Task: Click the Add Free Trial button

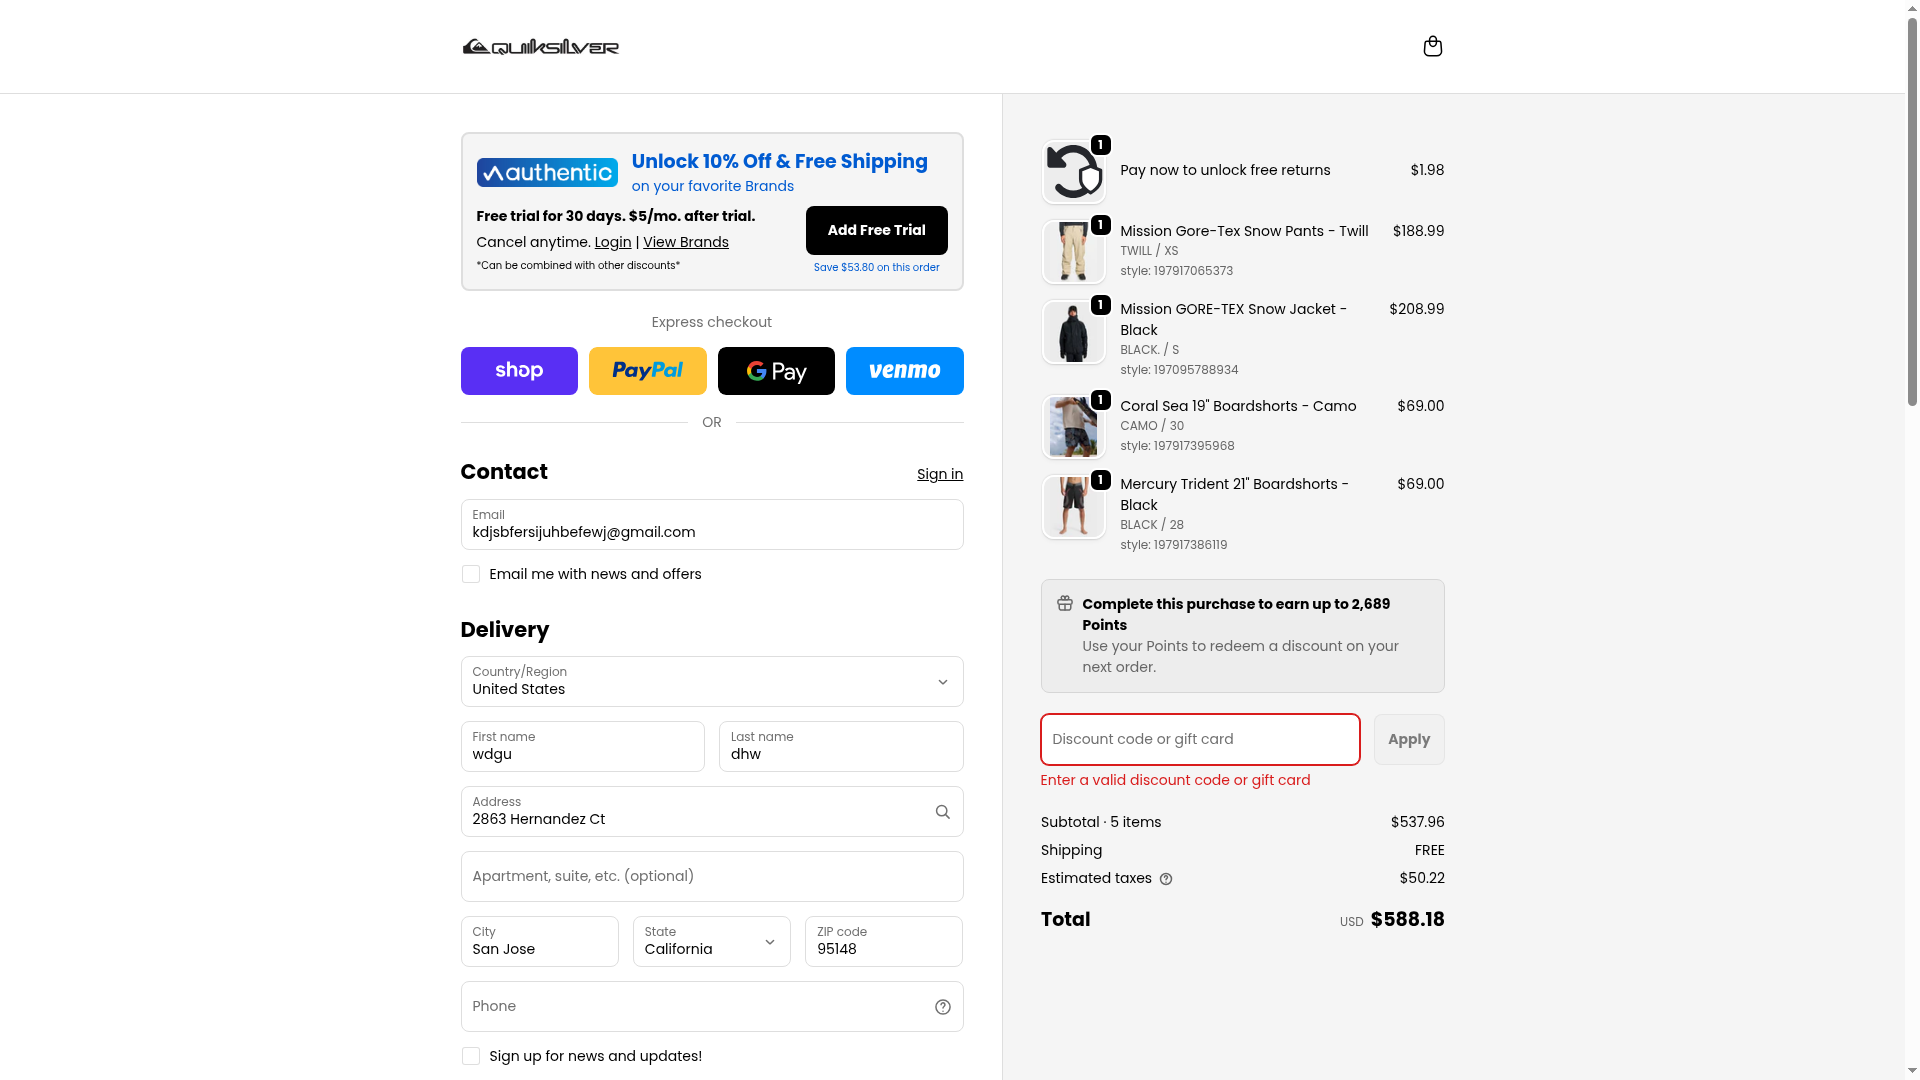Action: (876, 230)
